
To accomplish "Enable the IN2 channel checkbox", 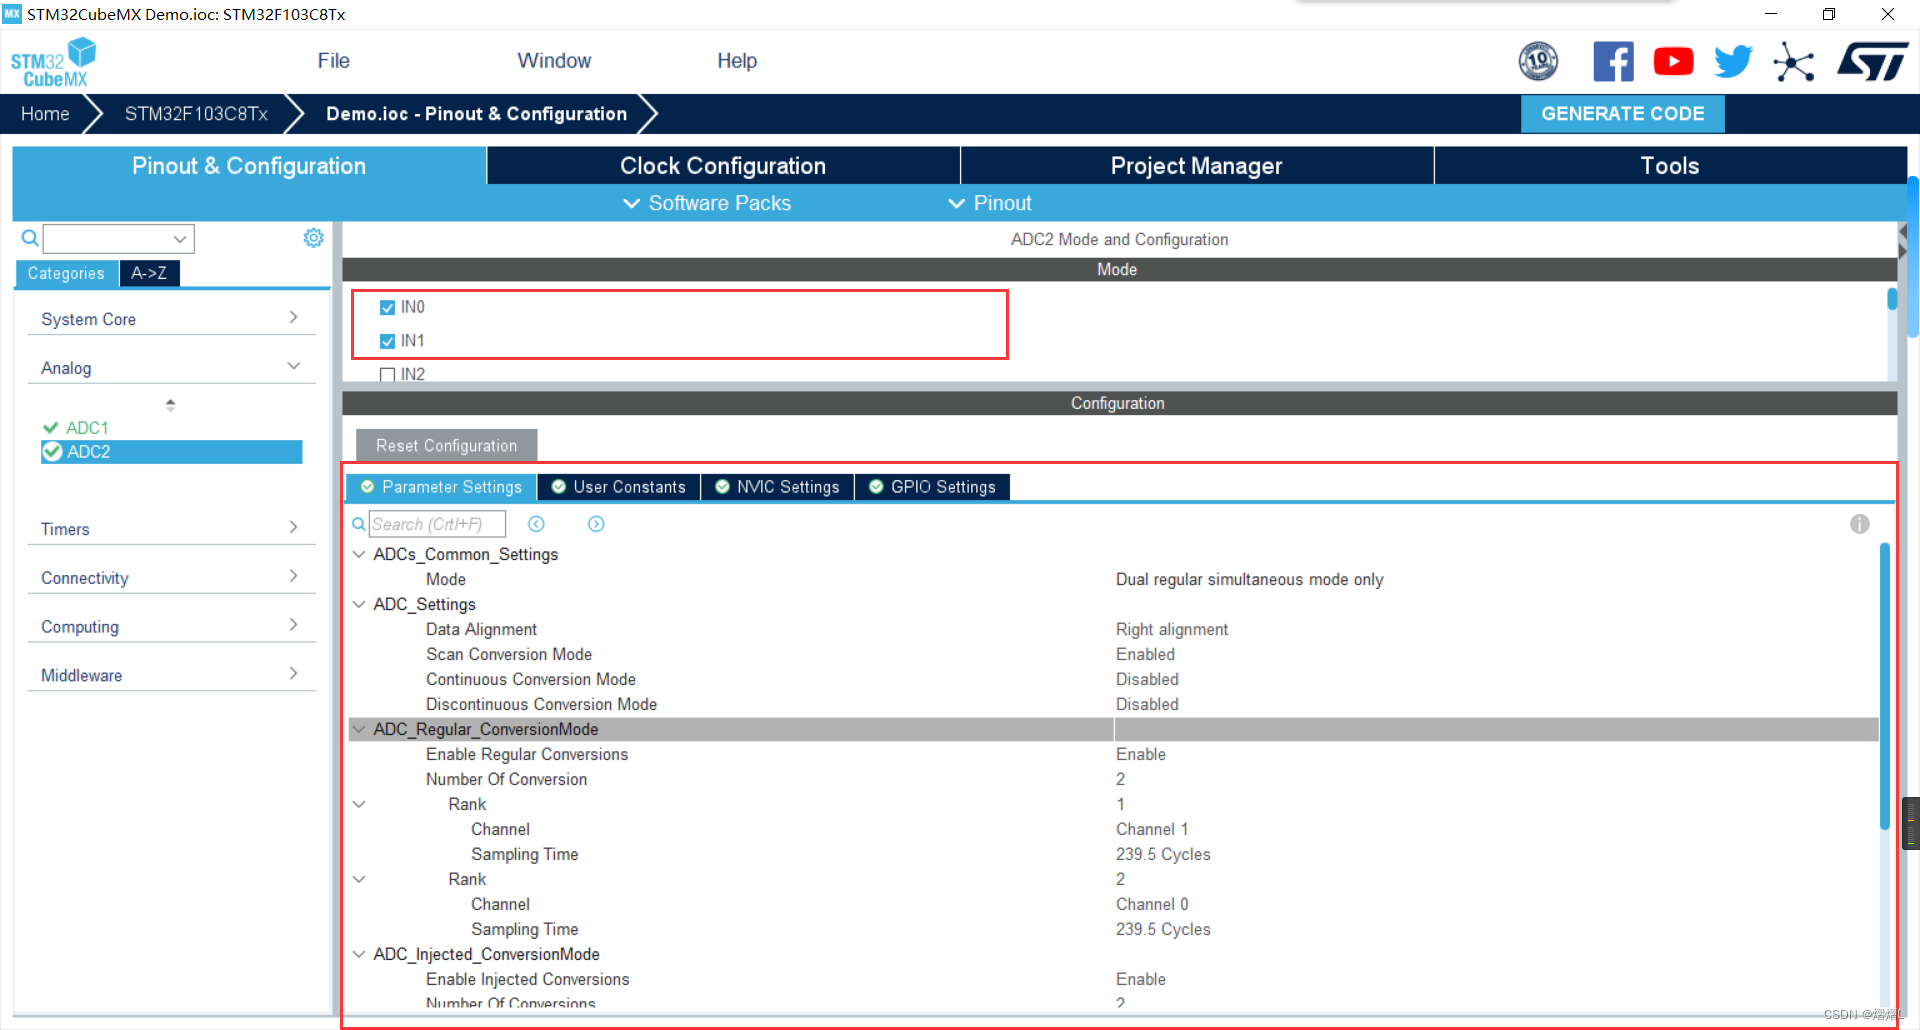I will click(x=387, y=375).
